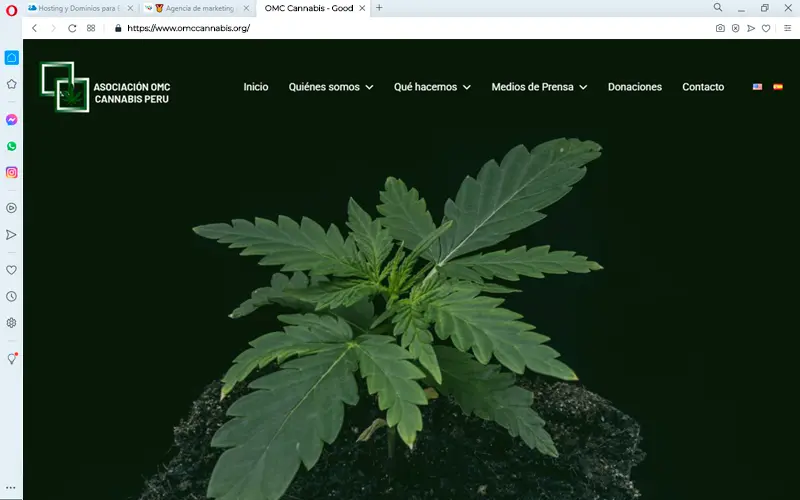
Task: Open Messenger in the Opera sidebar
Action: (x=11, y=119)
